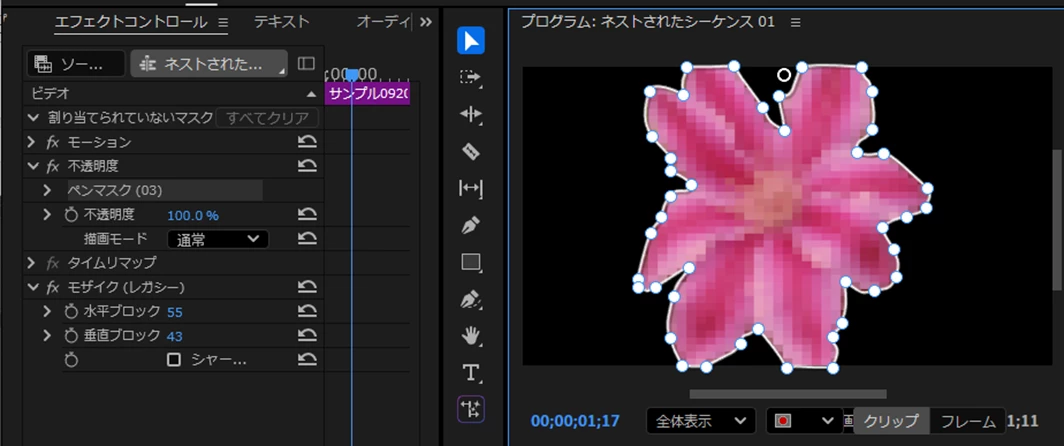Click the 水平ブロック value 55

pos(174,312)
